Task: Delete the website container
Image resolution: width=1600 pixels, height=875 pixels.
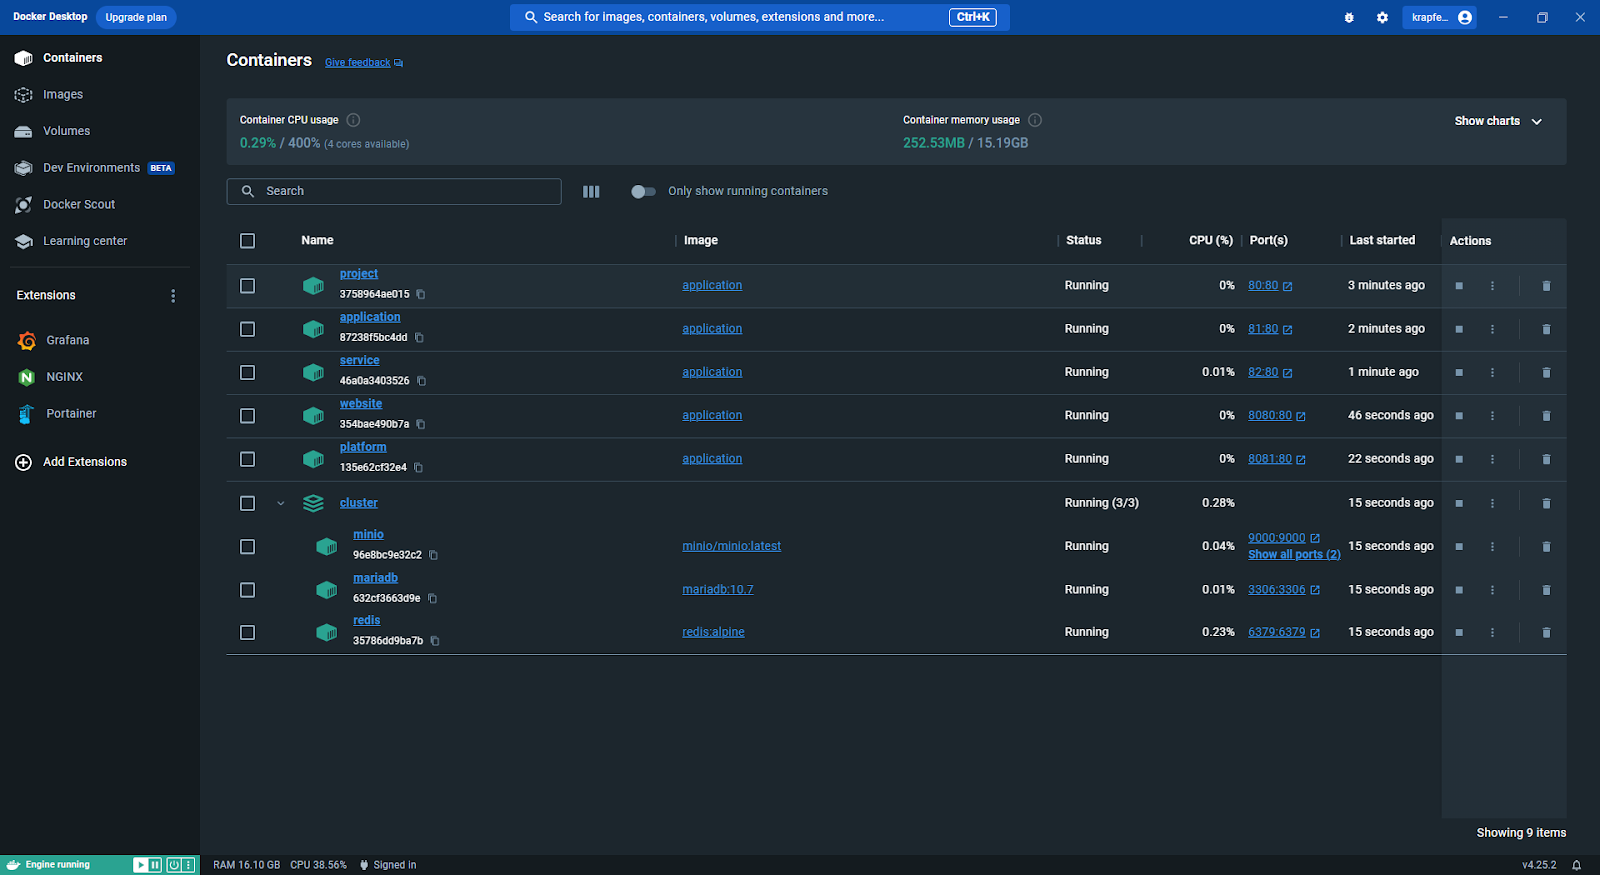Action: click(1546, 416)
